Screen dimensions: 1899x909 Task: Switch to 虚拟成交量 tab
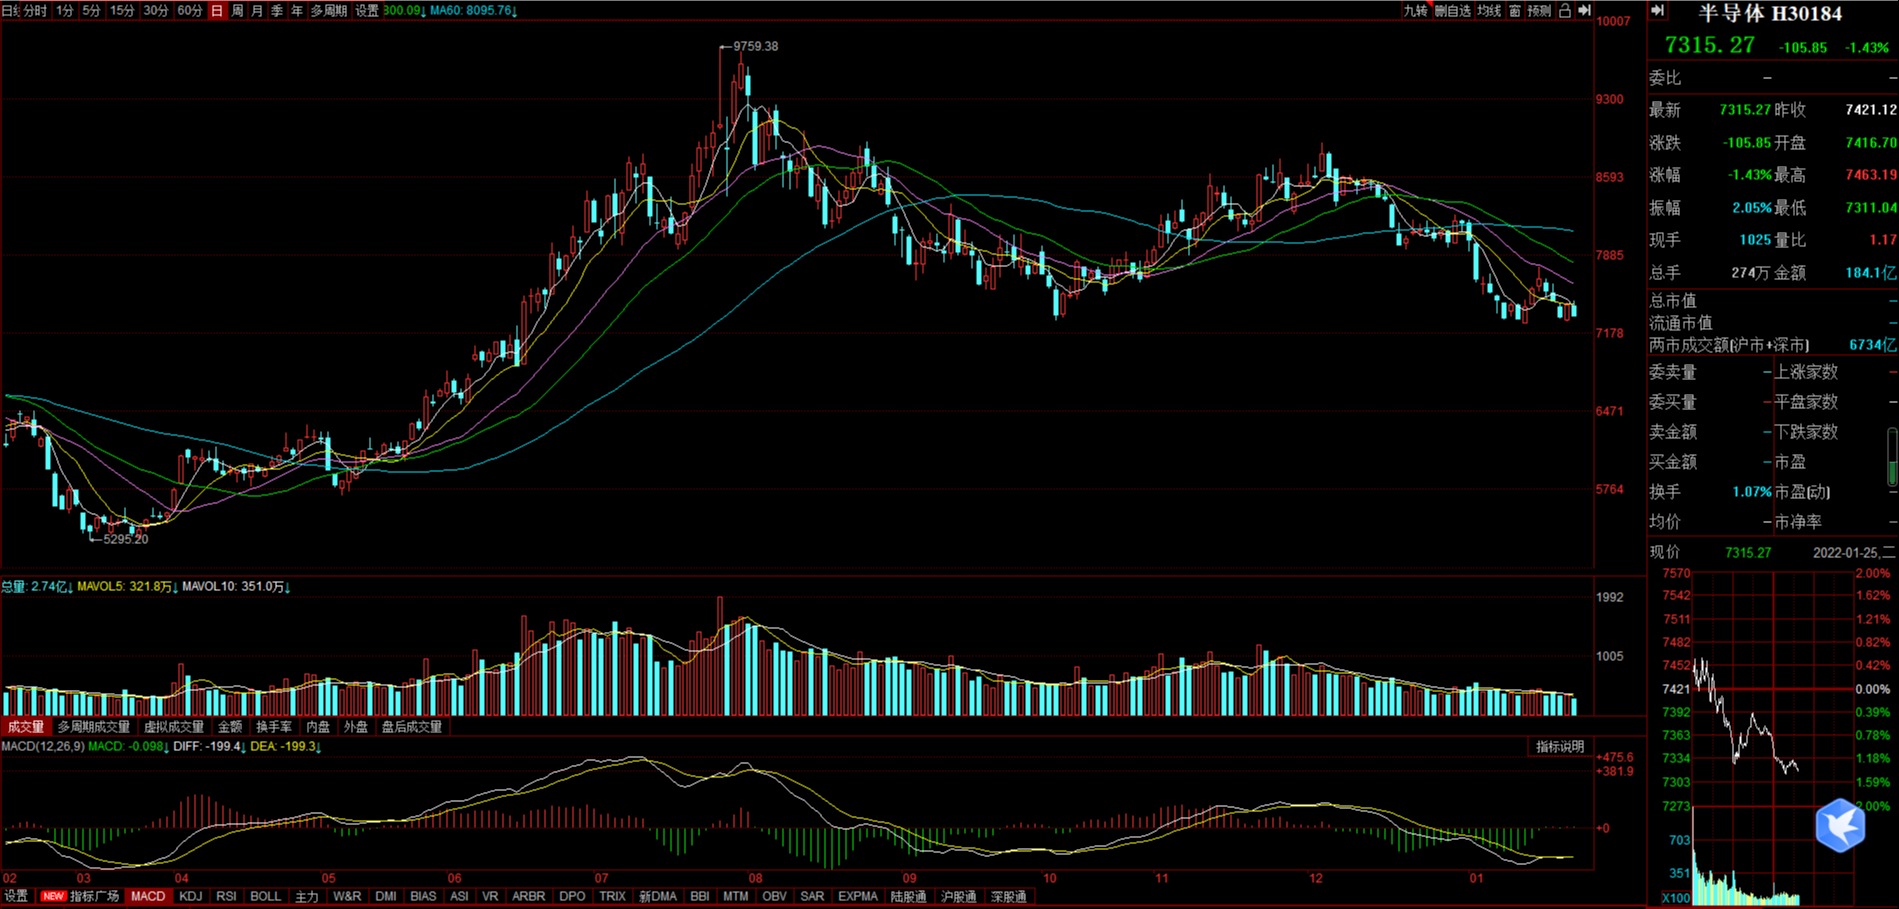click(174, 727)
